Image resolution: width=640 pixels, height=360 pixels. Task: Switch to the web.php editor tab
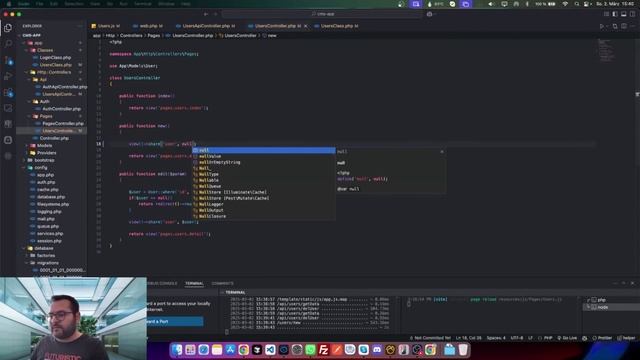(x=149, y=26)
